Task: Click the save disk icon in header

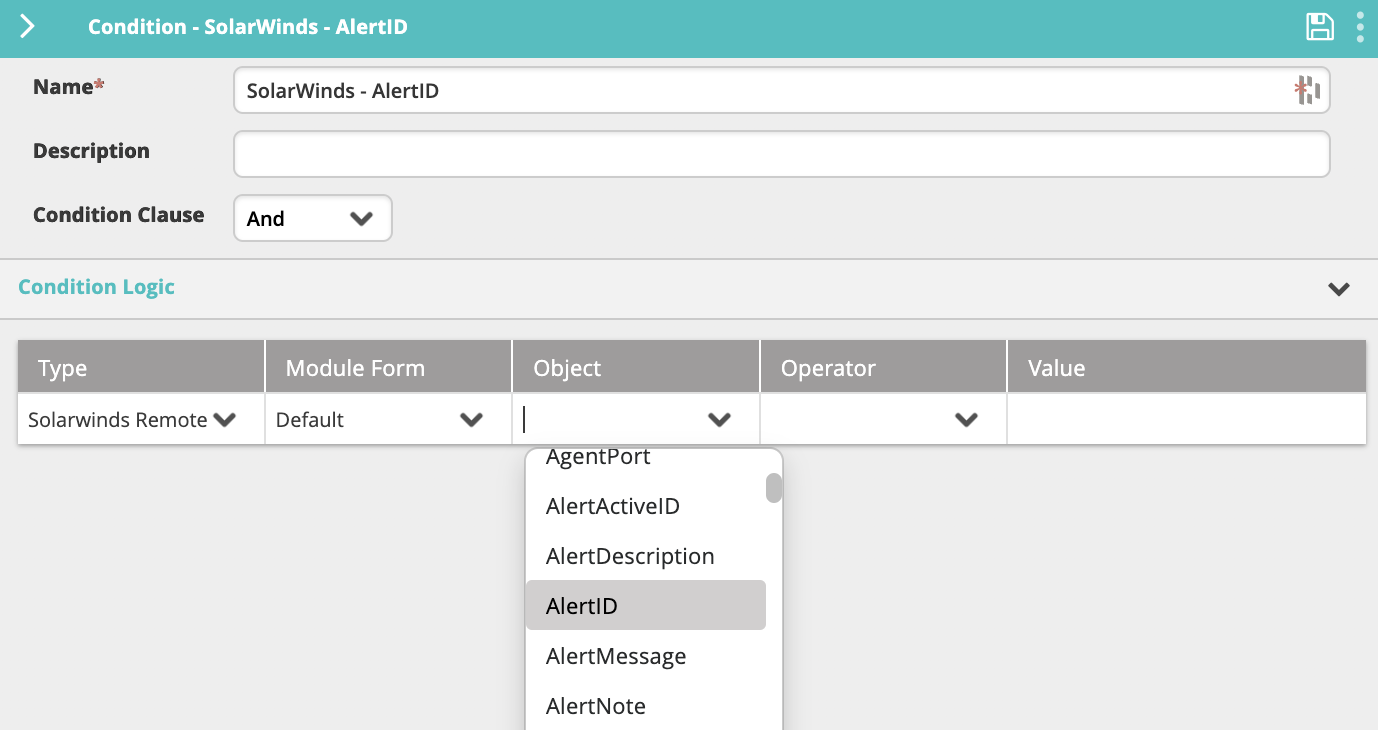Action: click(x=1320, y=27)
